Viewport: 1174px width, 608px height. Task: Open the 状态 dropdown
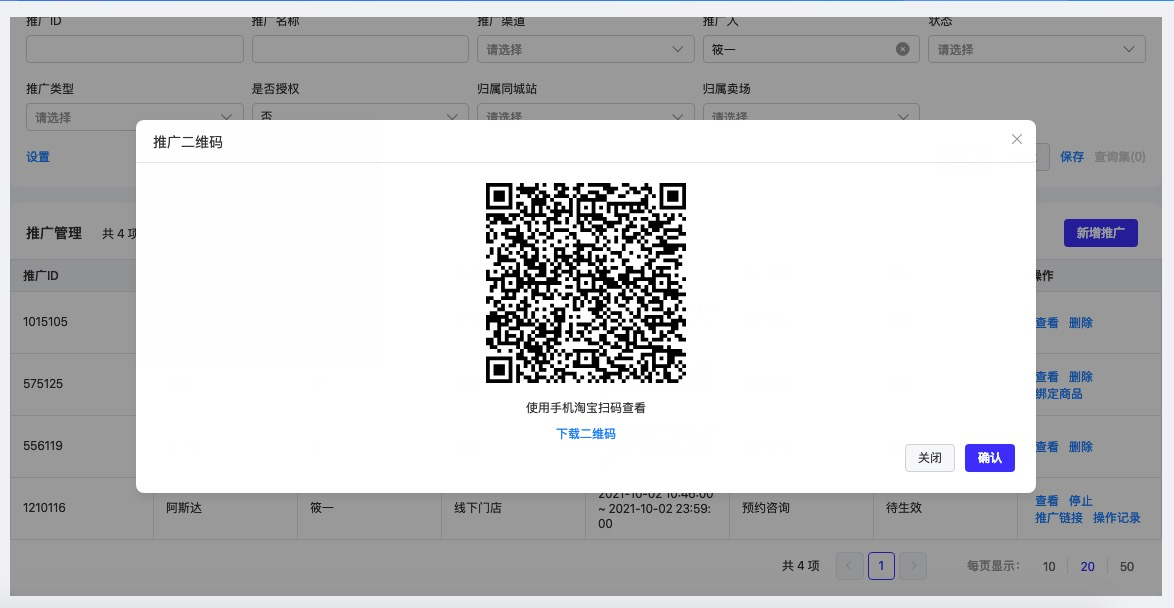click(x=1036, y=49)
